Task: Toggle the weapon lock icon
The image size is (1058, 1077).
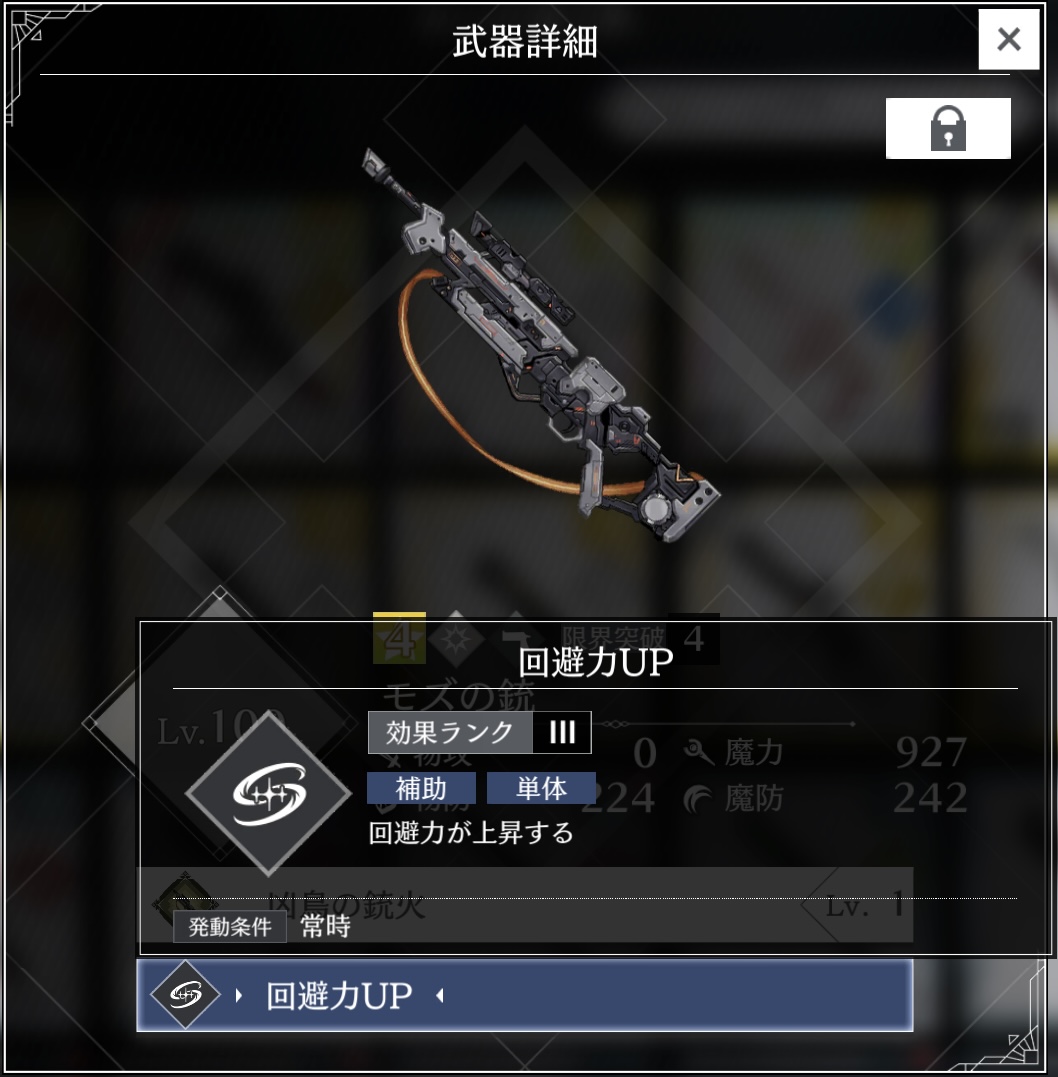Action: pos(948,128)
